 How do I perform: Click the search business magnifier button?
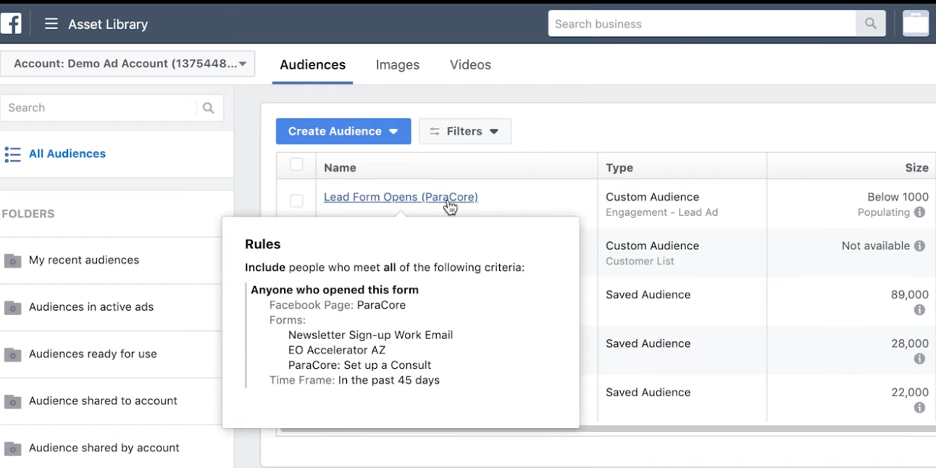tap(871, 24)
